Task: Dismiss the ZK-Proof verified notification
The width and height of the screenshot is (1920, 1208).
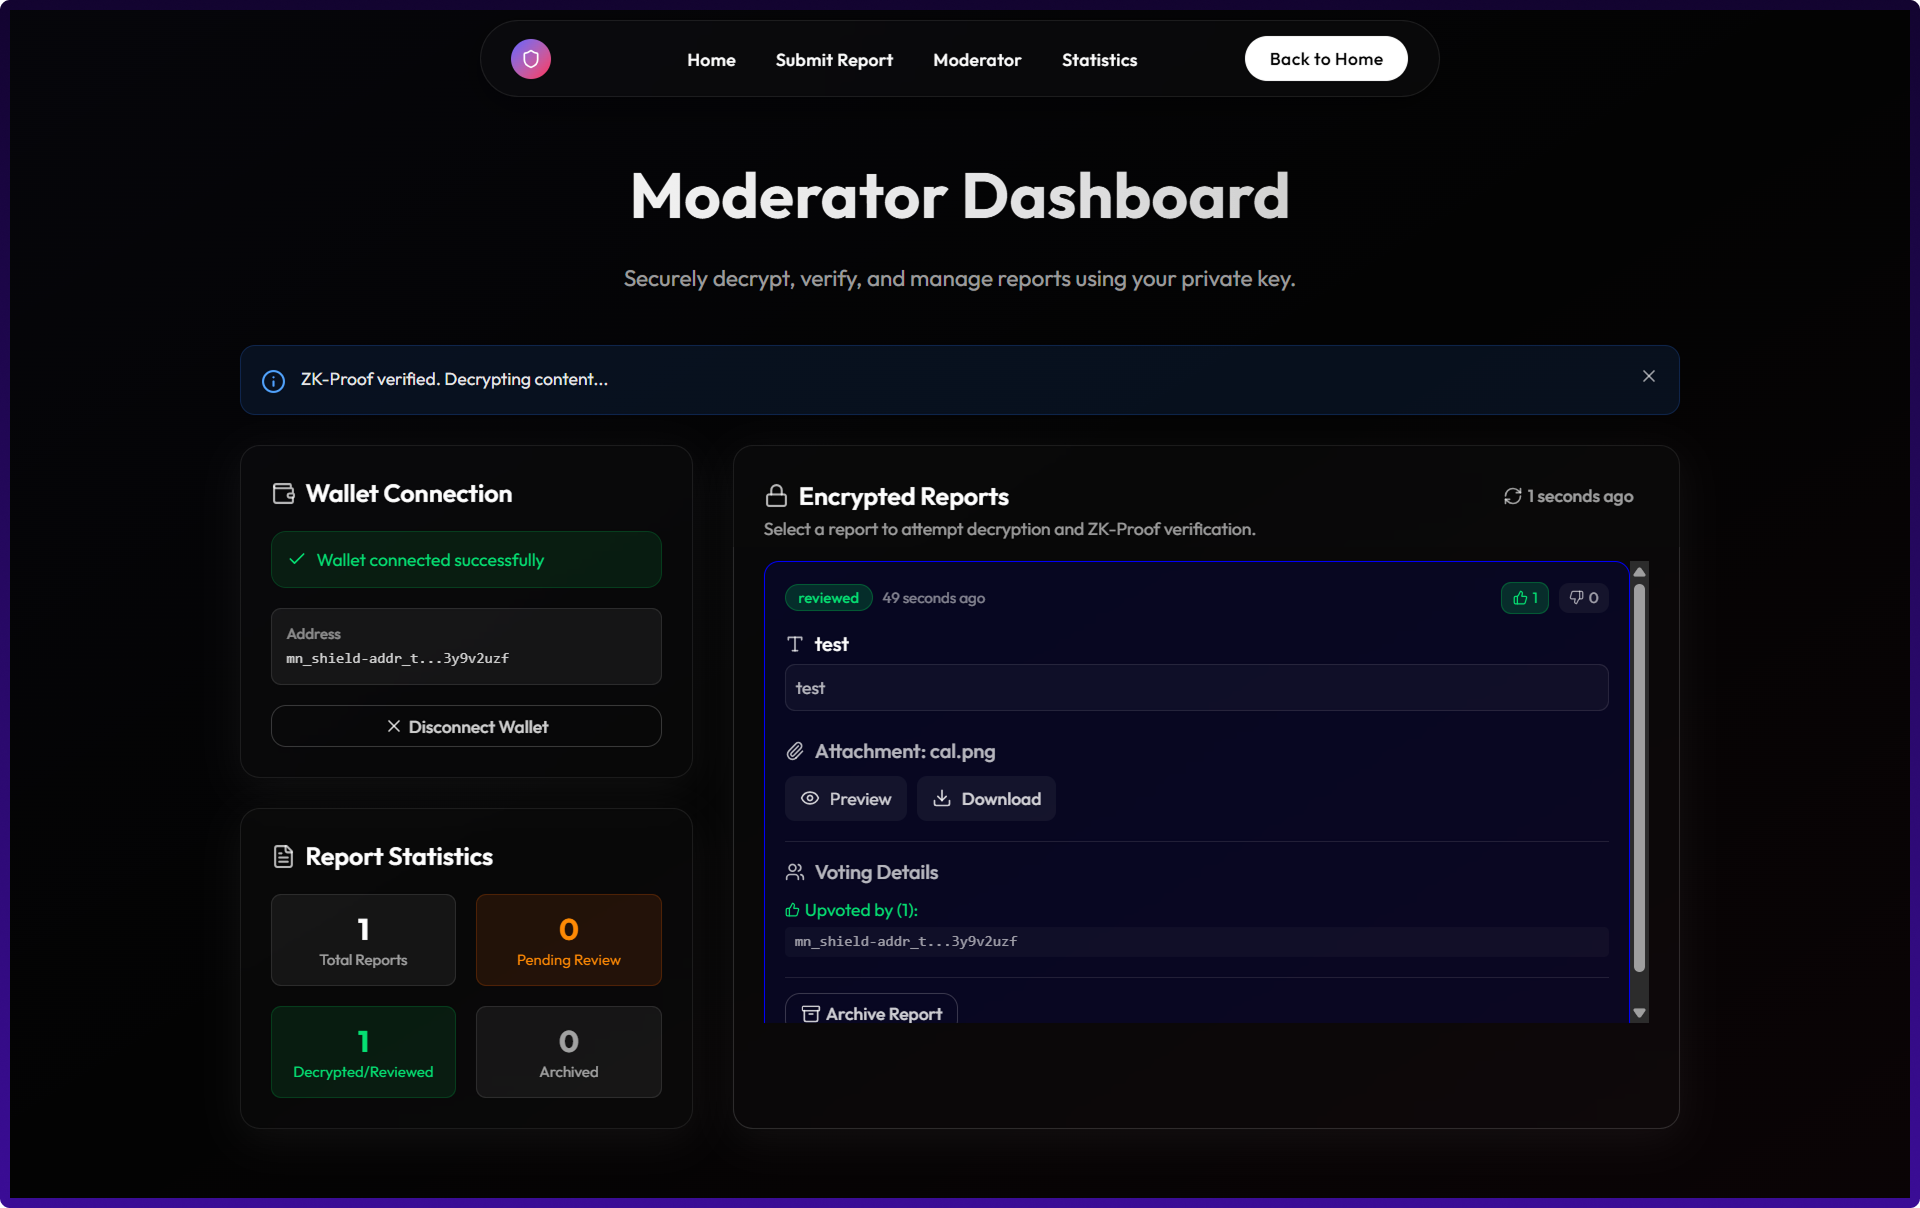Action: (x=1648, y=376)
